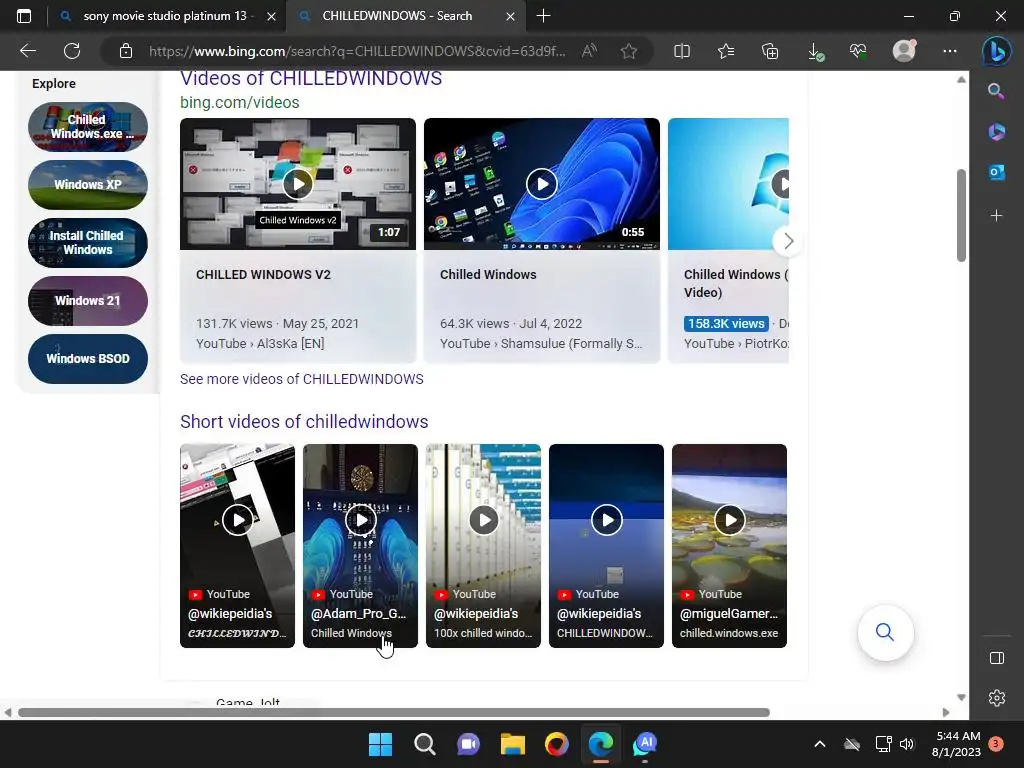Open Microsoft 365 sidebar icon
Image resolution: width=1024 pixels, height=768 pixels.
coord(996,132)
